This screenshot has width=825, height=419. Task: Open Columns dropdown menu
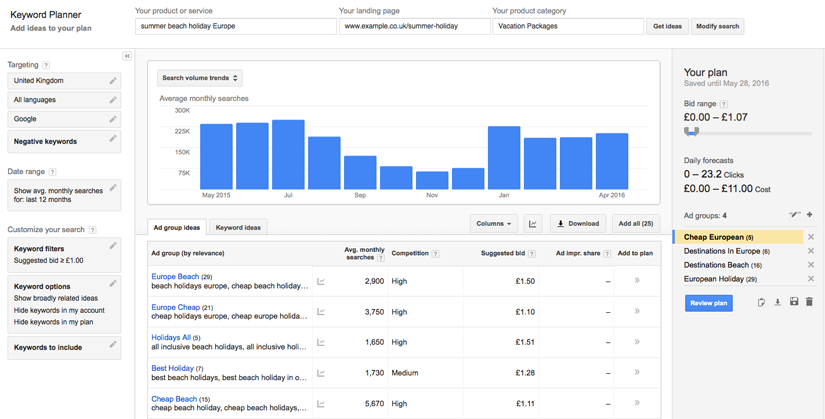coord(494,224)
